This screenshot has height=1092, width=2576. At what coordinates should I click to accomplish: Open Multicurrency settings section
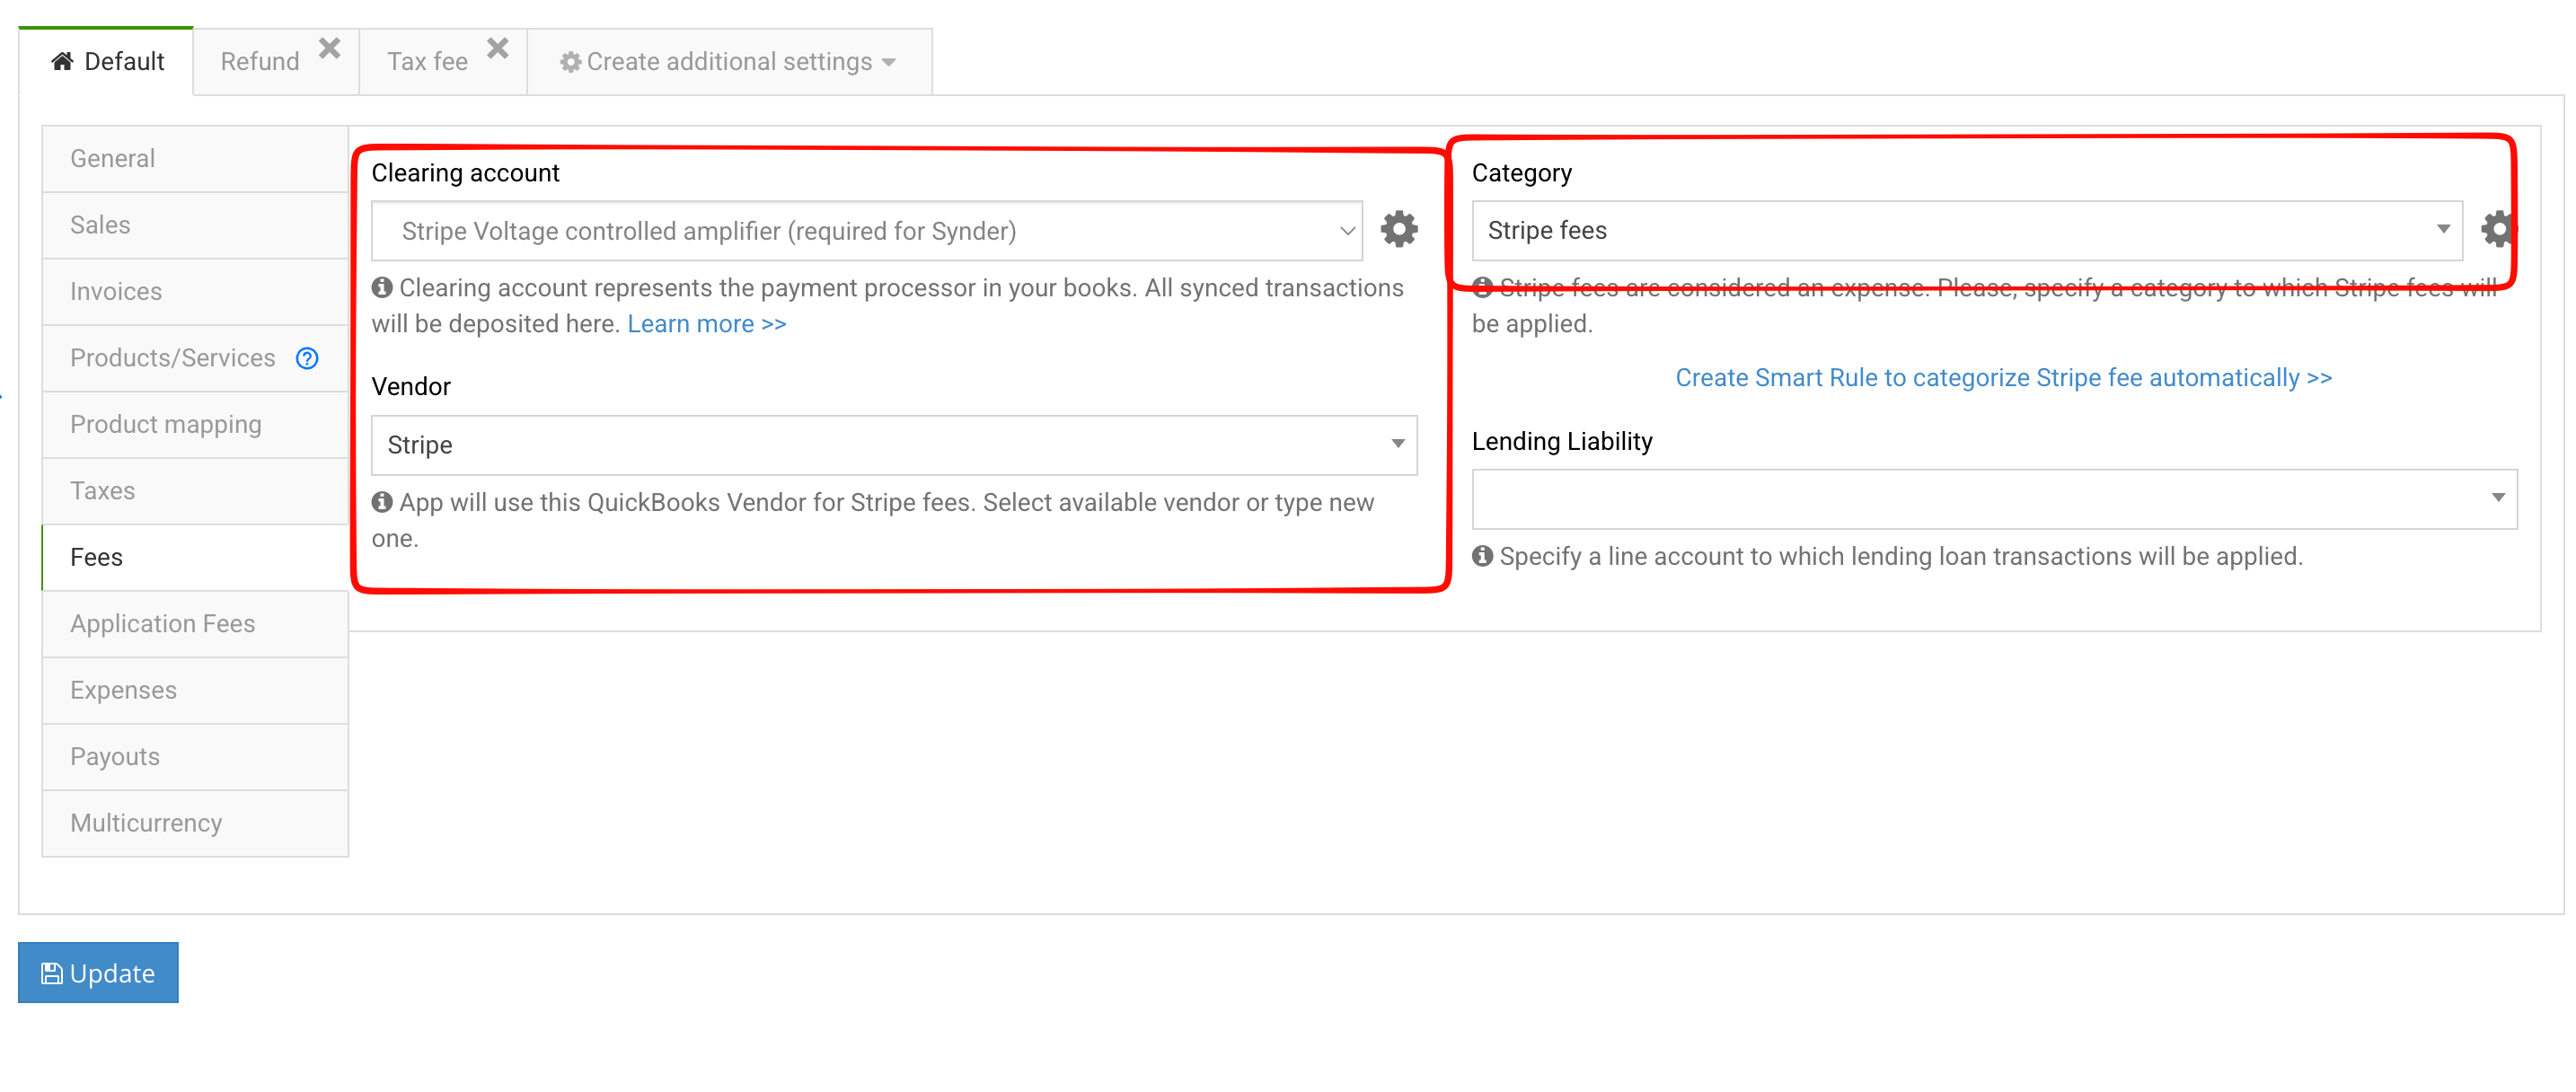pyautogui.click(x=195, y=824)
